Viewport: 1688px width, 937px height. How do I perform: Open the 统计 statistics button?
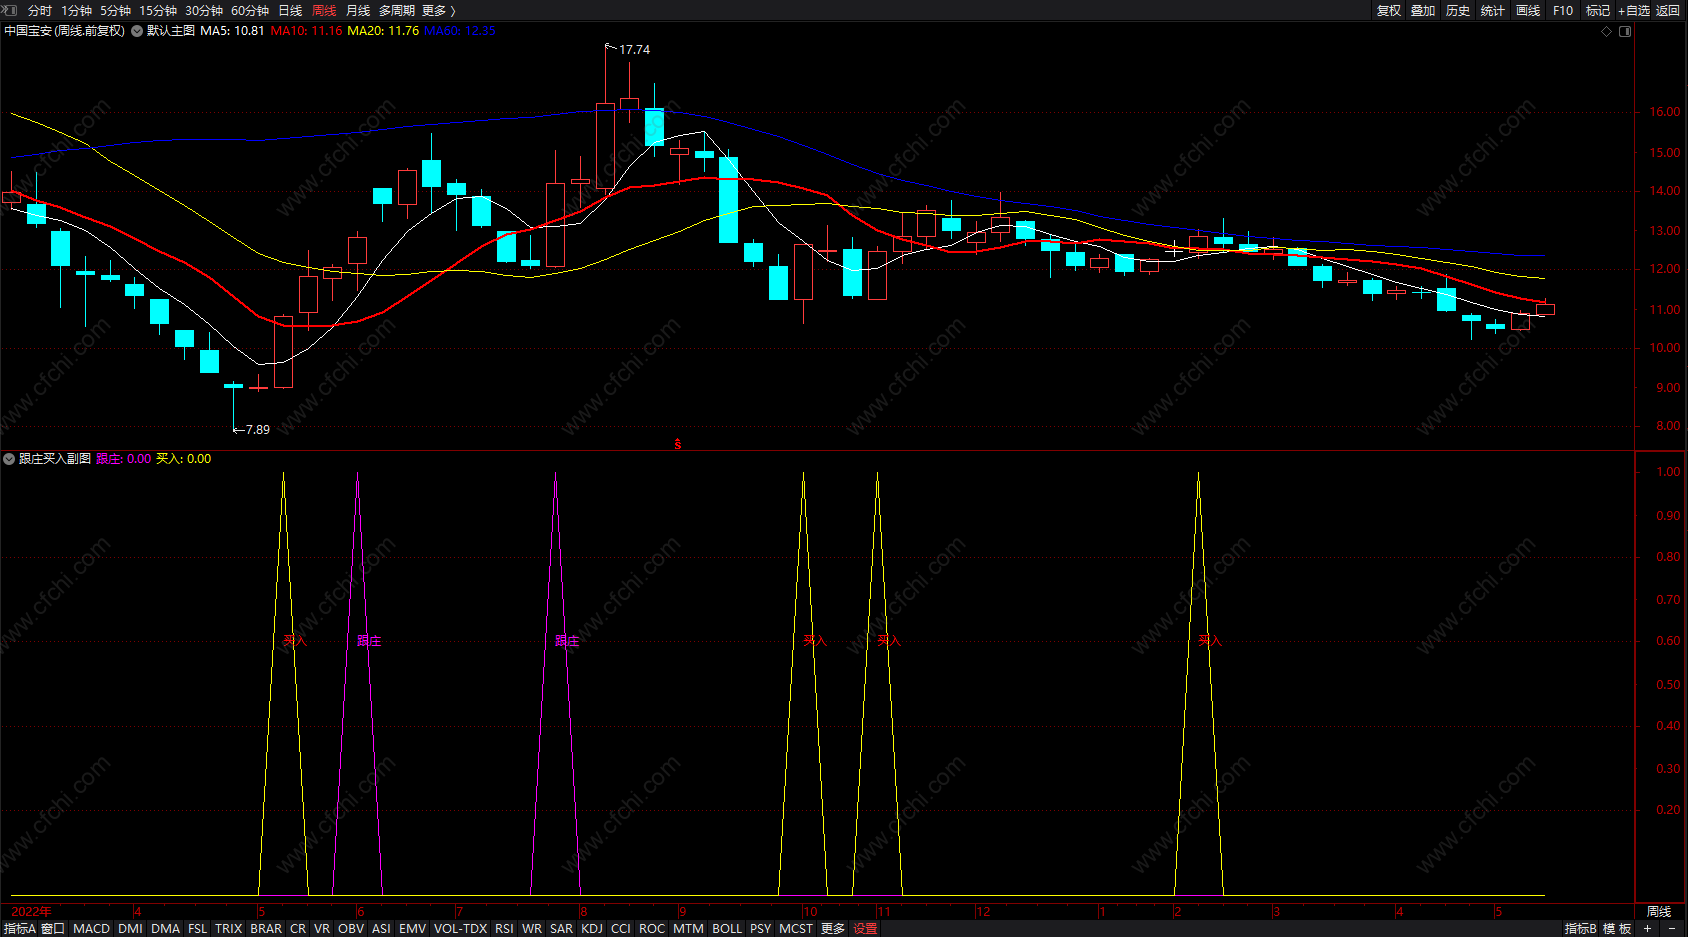1493,10
